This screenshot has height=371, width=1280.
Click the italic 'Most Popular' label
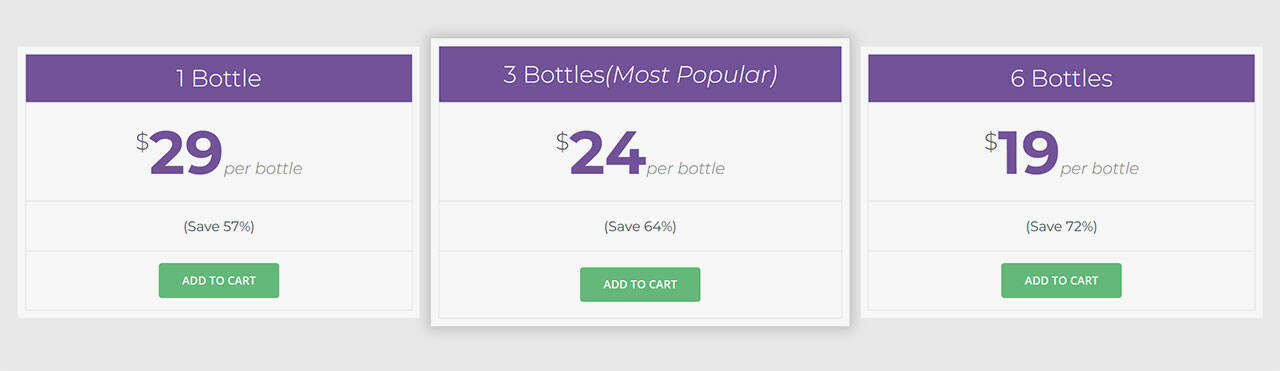(x=691, y=75)
